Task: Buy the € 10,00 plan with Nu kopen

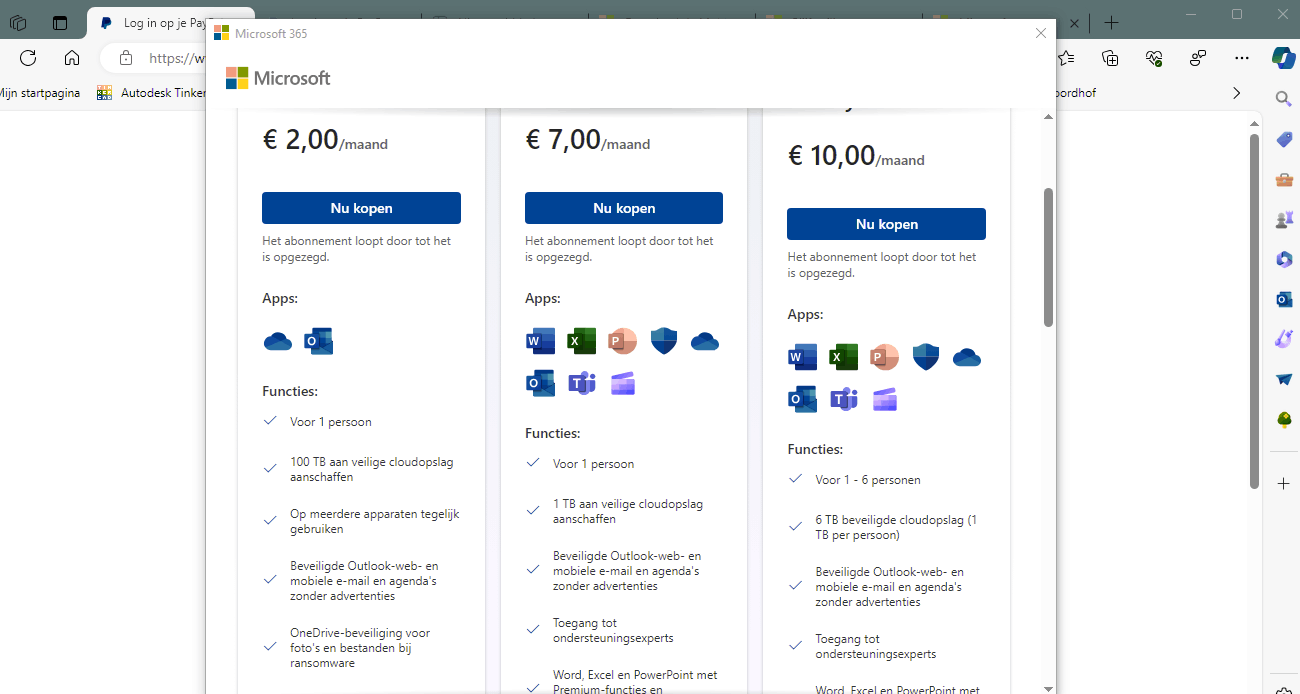Action: (x=886, y=224)
